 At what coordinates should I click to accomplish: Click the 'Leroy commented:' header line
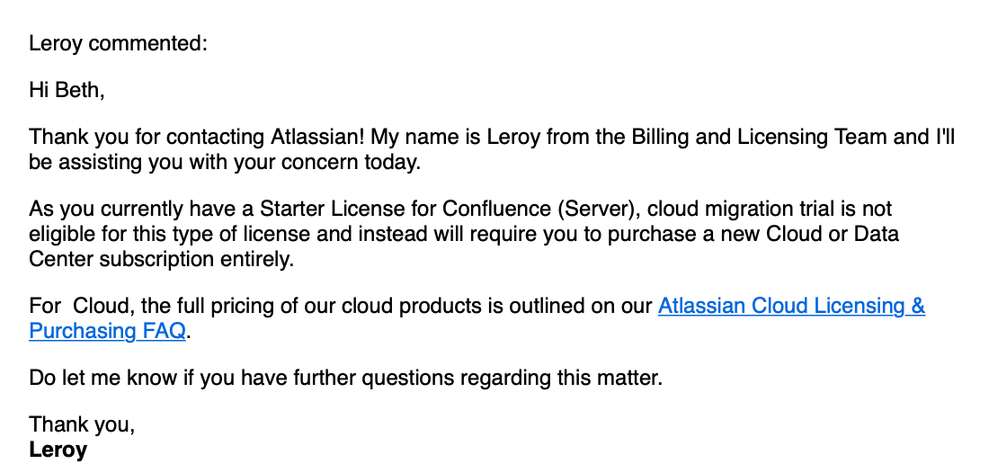point(118,44)
